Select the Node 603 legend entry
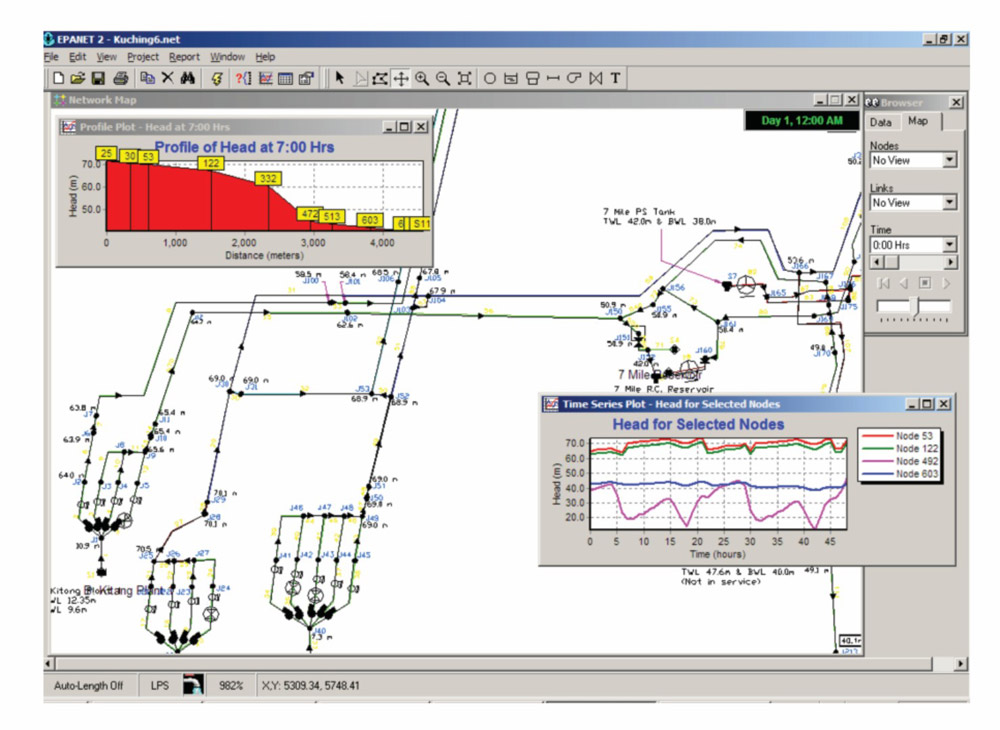The image size is (1000, 730). pos(900,474)
